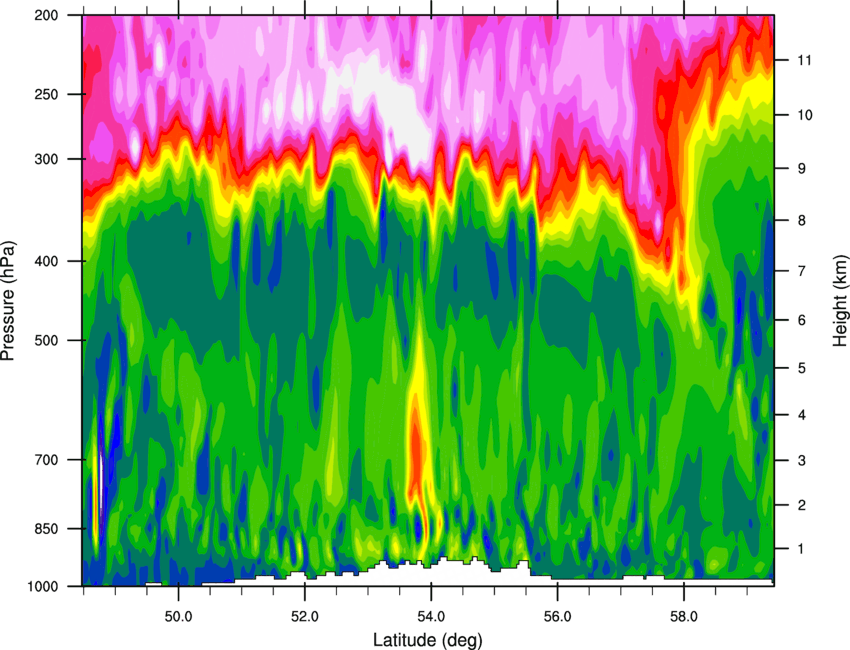850x650 pixels.
Task: Click the 1 km height label
Action: (x=802, y=549)
